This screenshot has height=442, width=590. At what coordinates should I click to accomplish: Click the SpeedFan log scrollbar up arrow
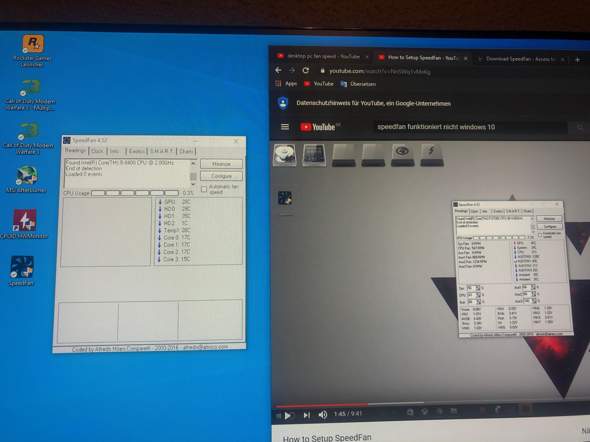coord(193,163)
